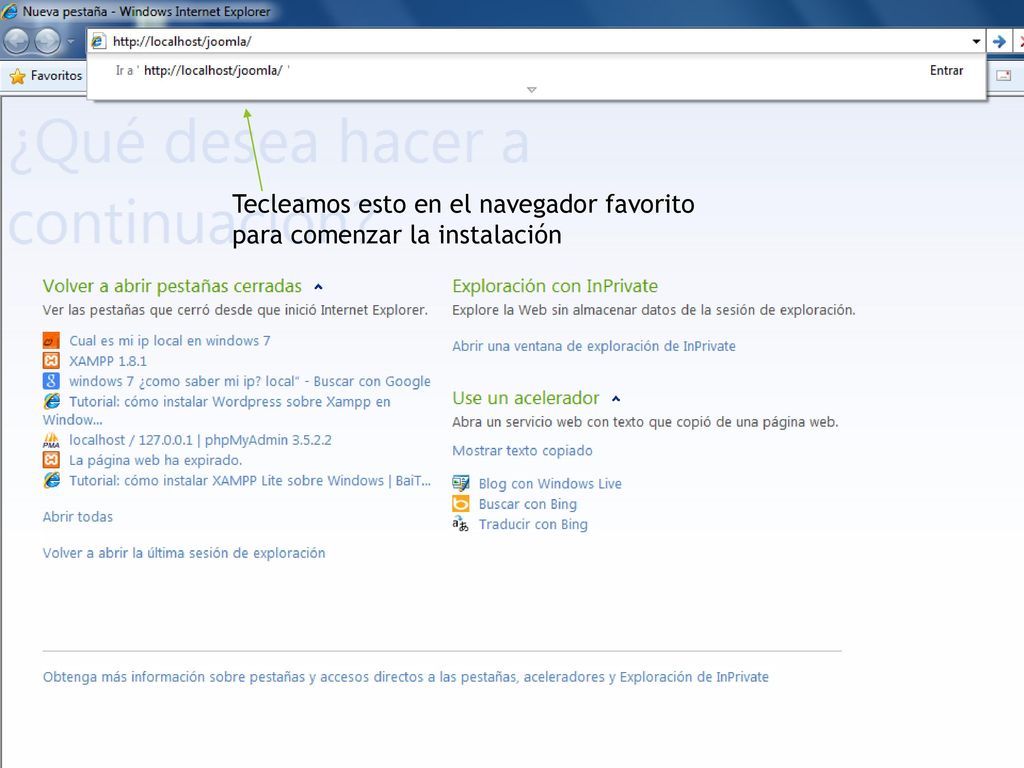Expand the autocomplete list with the down chevron
The height and width of the screenshot is (768, 1024).
point(532,89)
